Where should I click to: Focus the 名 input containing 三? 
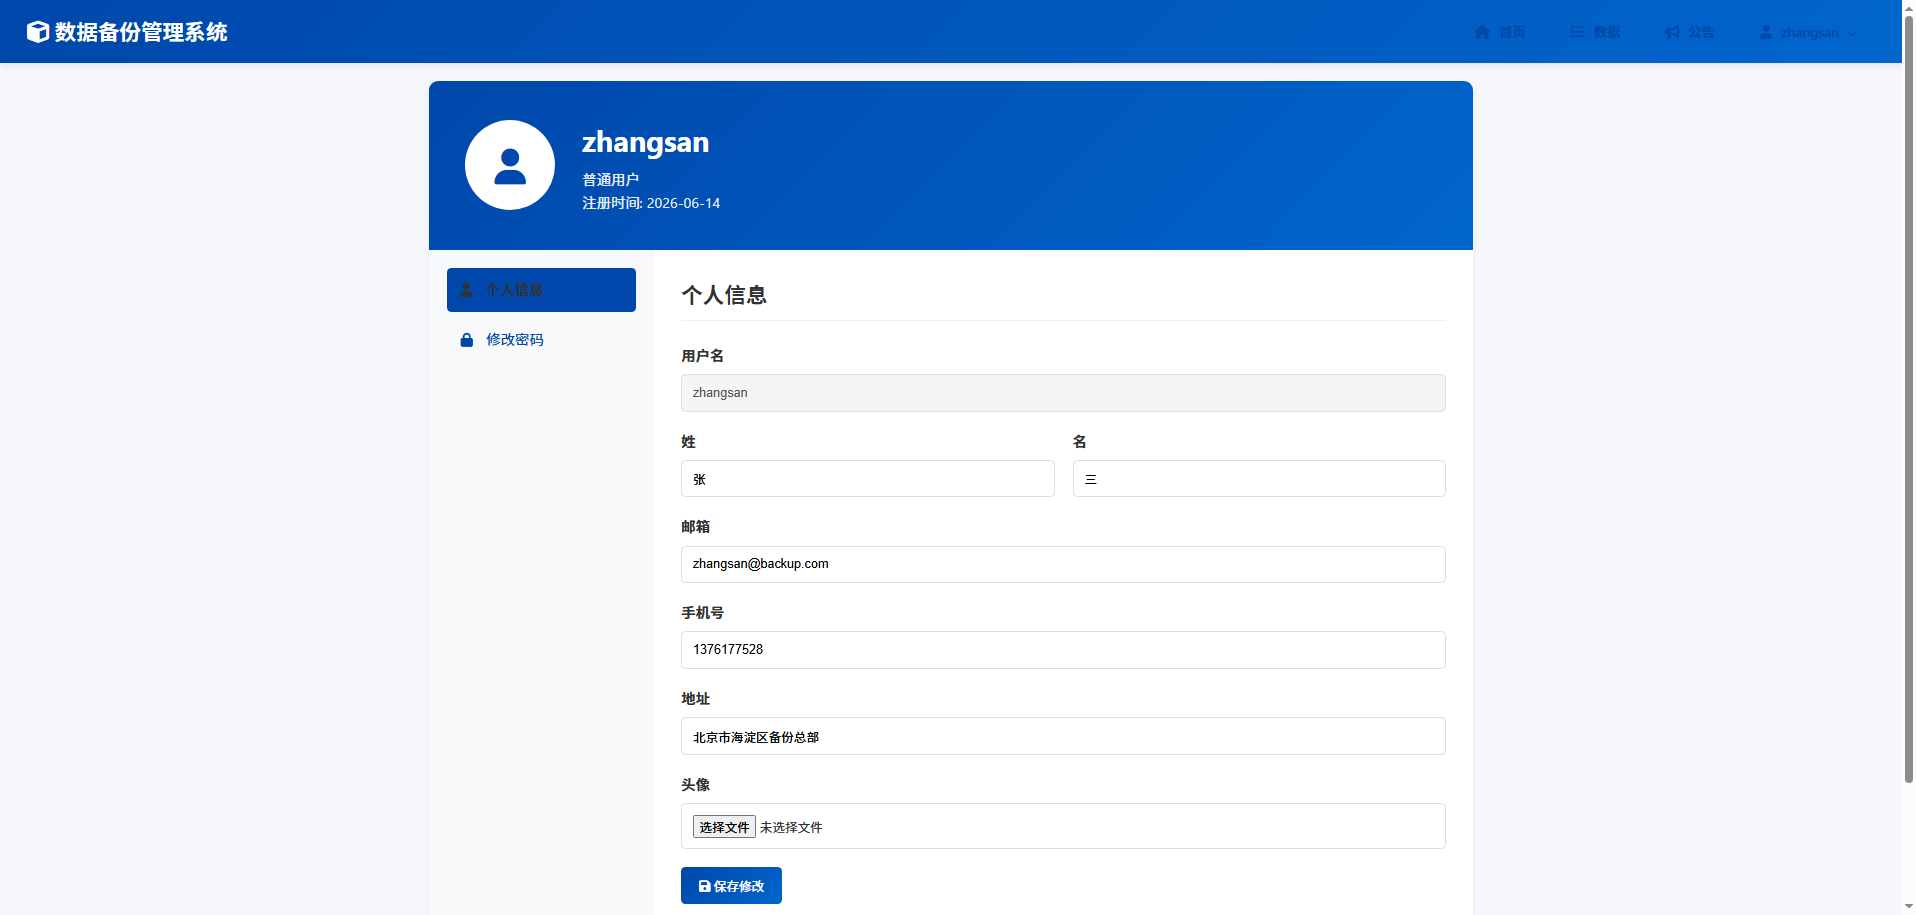[1259, 479]
